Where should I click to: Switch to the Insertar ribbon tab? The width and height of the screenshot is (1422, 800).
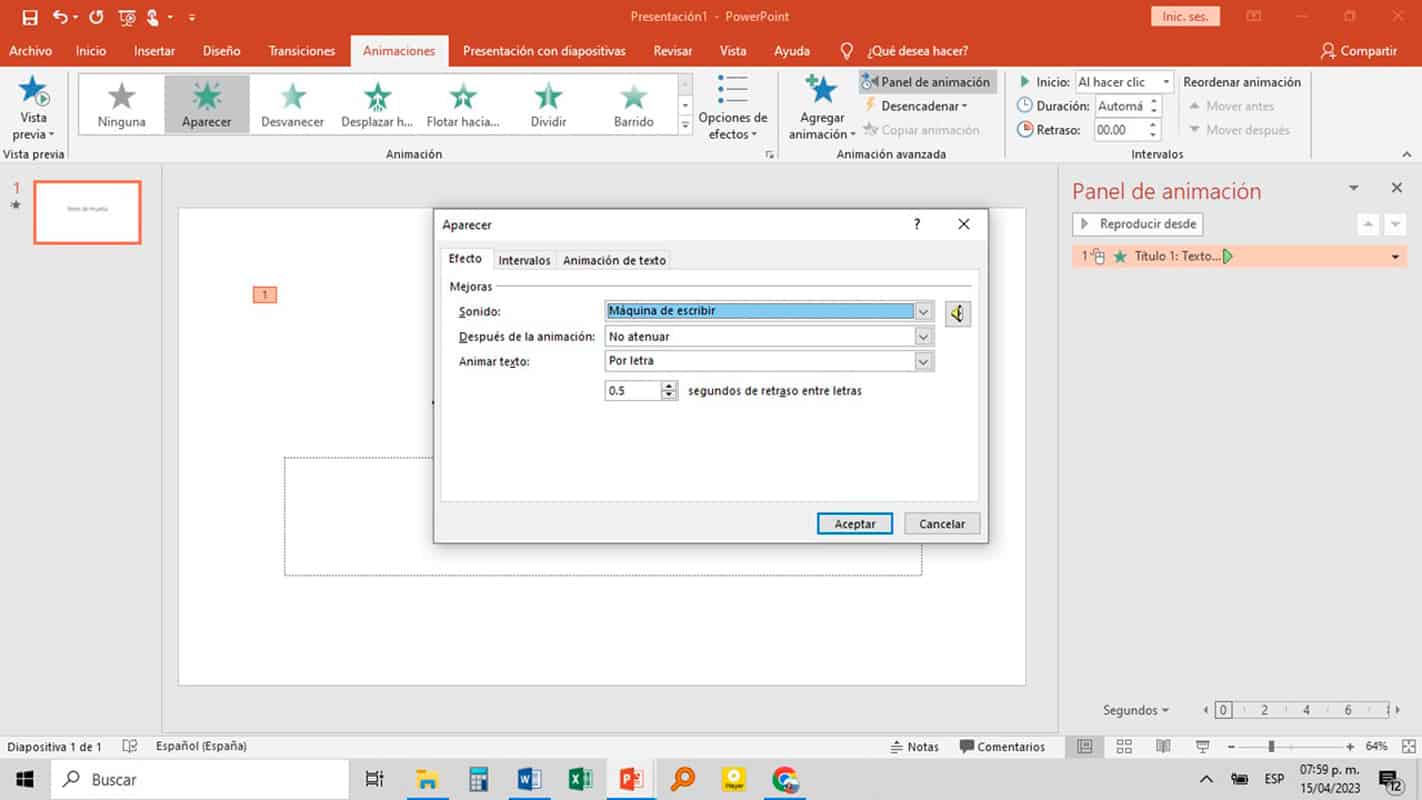pyautogui.click(x=154, y=51)
